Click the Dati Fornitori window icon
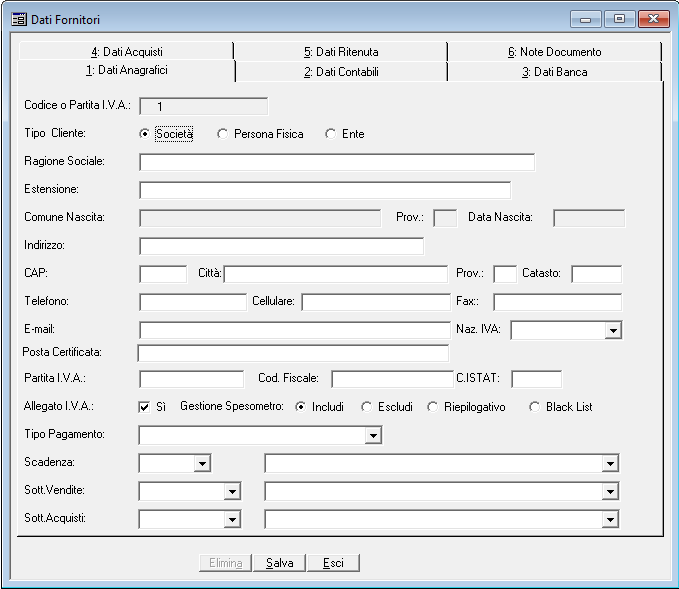This screenshot has width=679, height=589. coord(19,19)
